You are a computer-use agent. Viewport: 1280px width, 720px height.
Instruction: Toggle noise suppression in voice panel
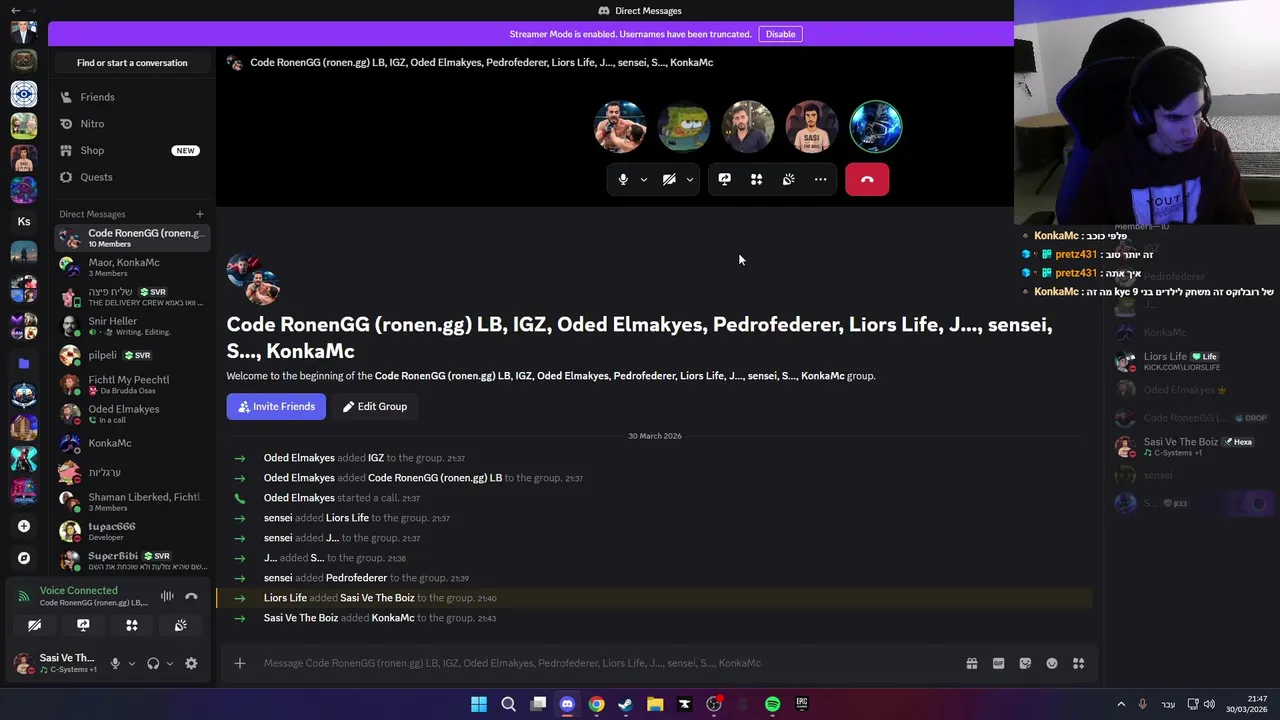tap(167, 596)
